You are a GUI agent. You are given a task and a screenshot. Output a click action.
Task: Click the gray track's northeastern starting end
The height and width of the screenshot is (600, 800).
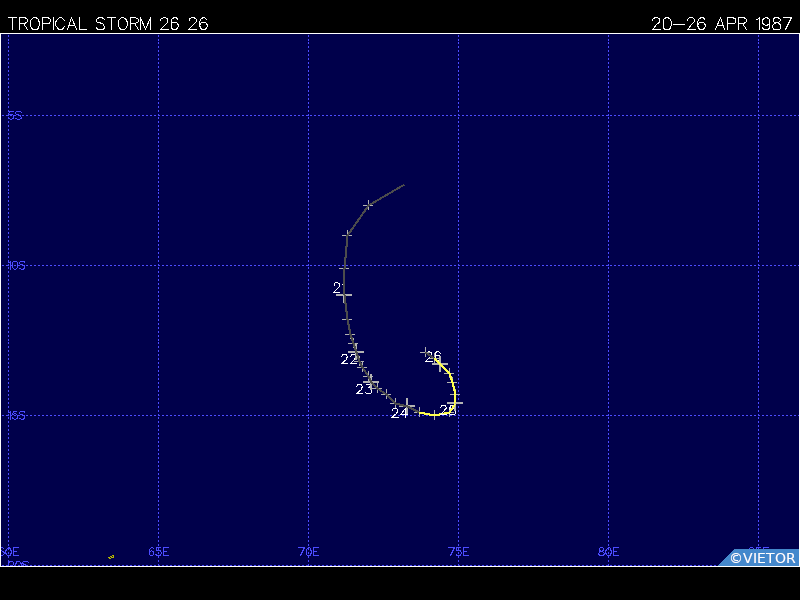pyautogui.click(x=403, y=185)
